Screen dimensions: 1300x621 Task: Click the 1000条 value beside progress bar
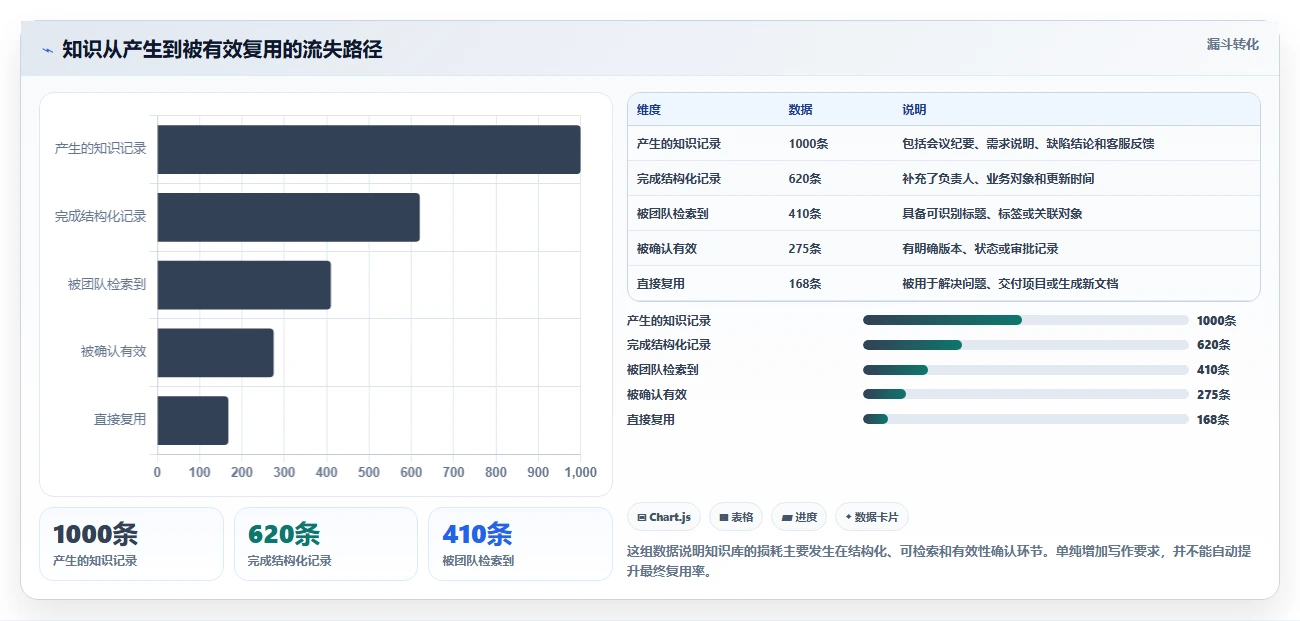1216,321
